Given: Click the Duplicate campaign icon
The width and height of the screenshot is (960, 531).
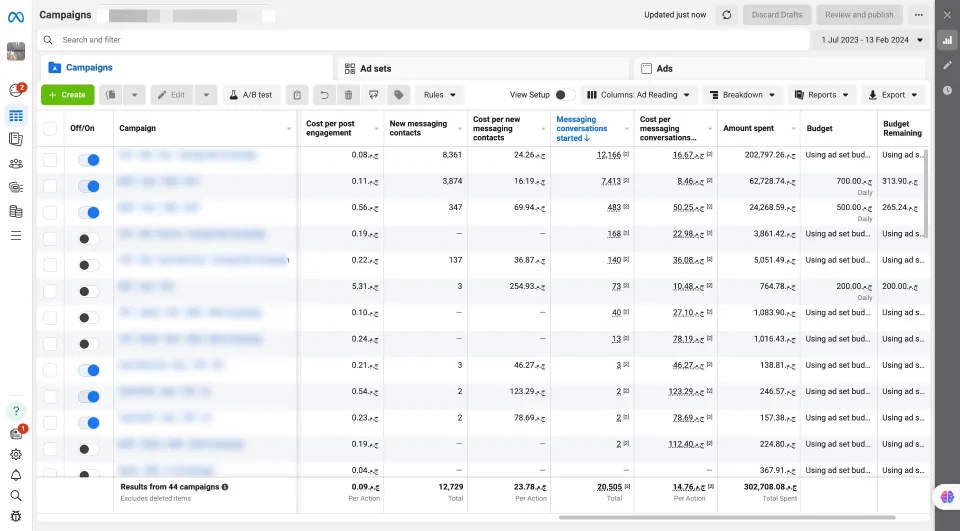Looking at the screenshot, I should (111, 95).
